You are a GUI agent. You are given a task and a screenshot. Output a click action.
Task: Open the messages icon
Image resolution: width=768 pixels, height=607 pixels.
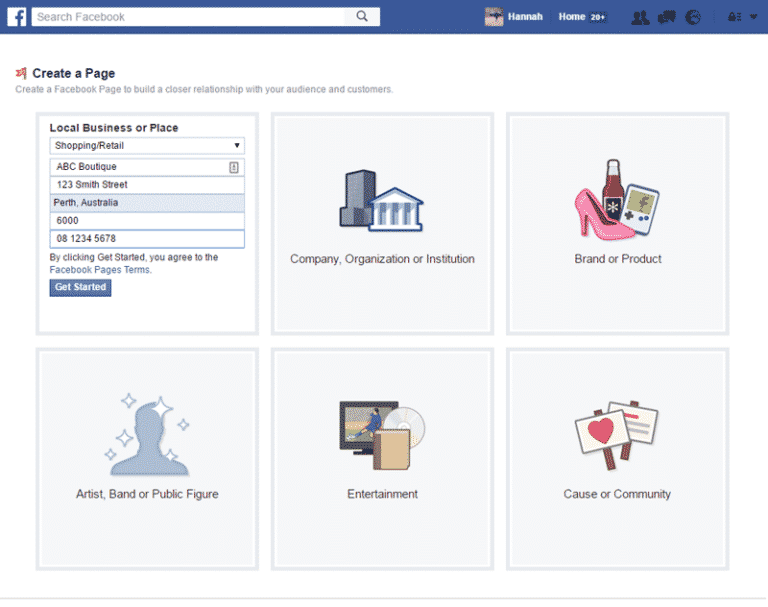pyautogui.click(x=667, y=17)
